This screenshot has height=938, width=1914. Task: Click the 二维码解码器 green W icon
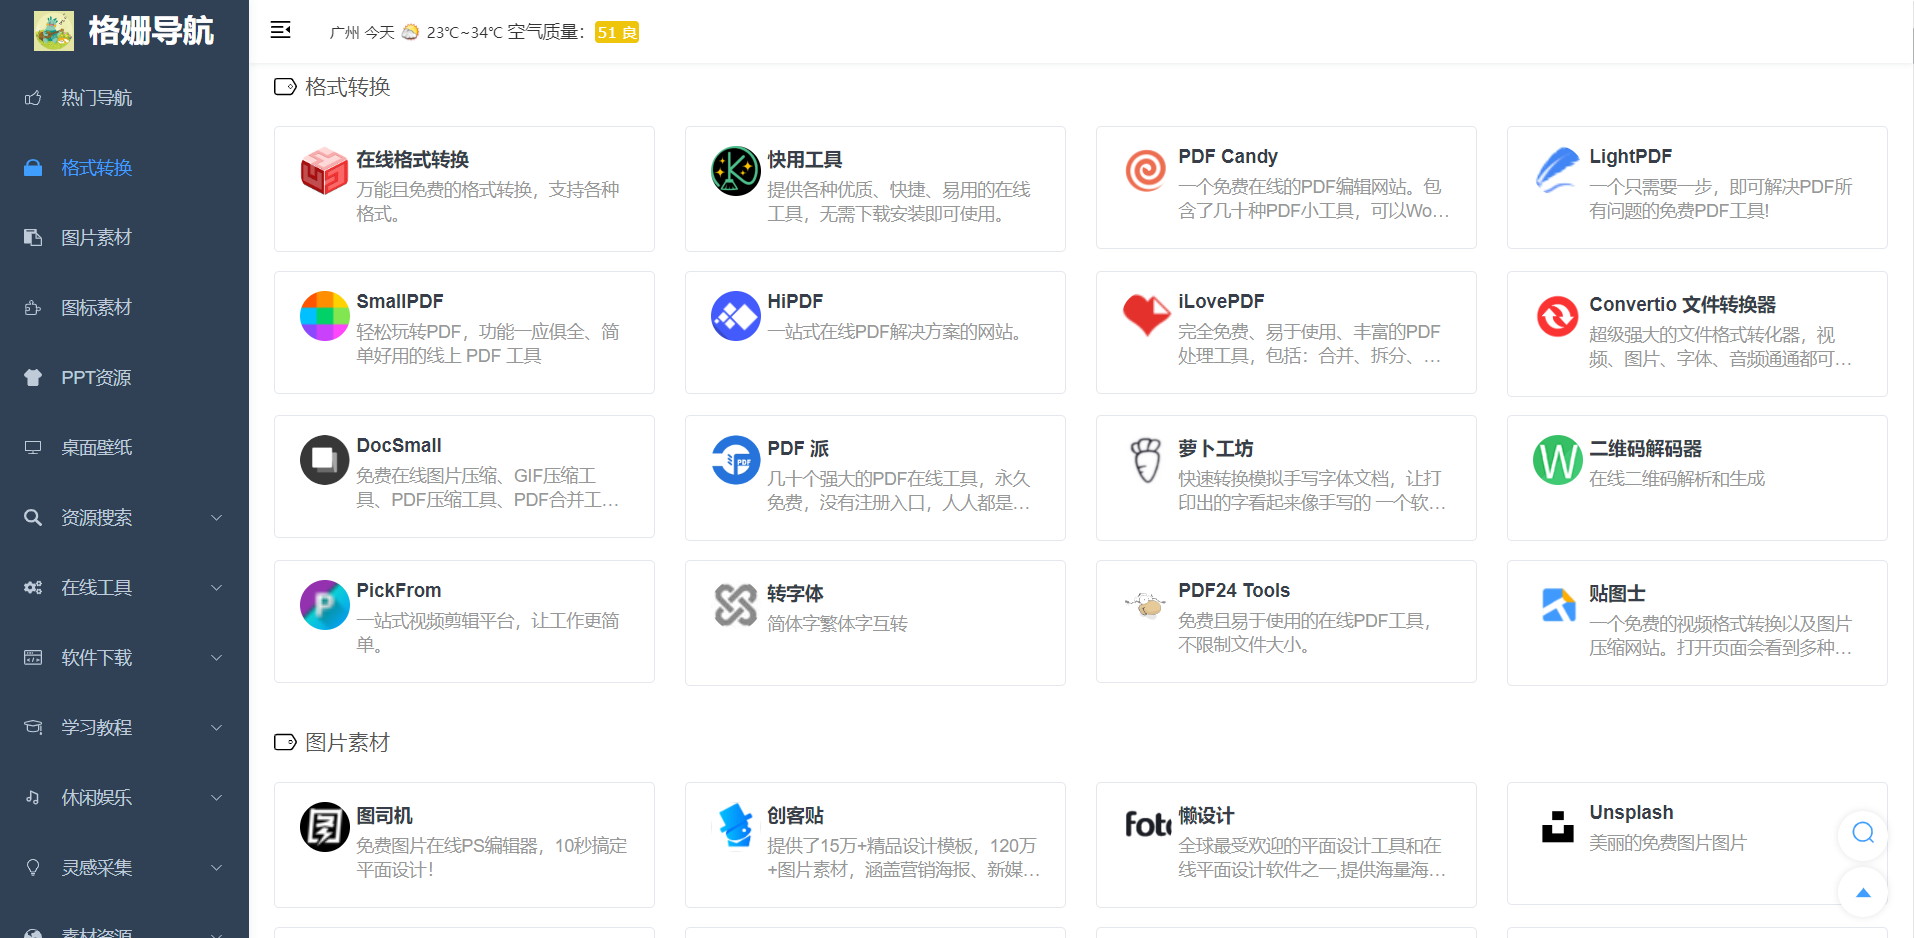click(1557, 460)
